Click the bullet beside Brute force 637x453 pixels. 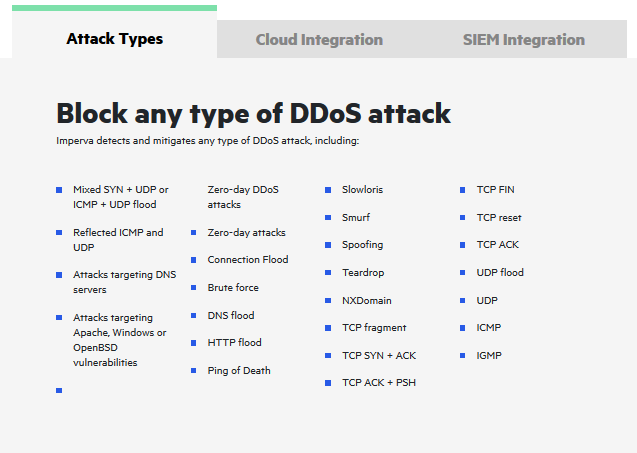[193, 288]
